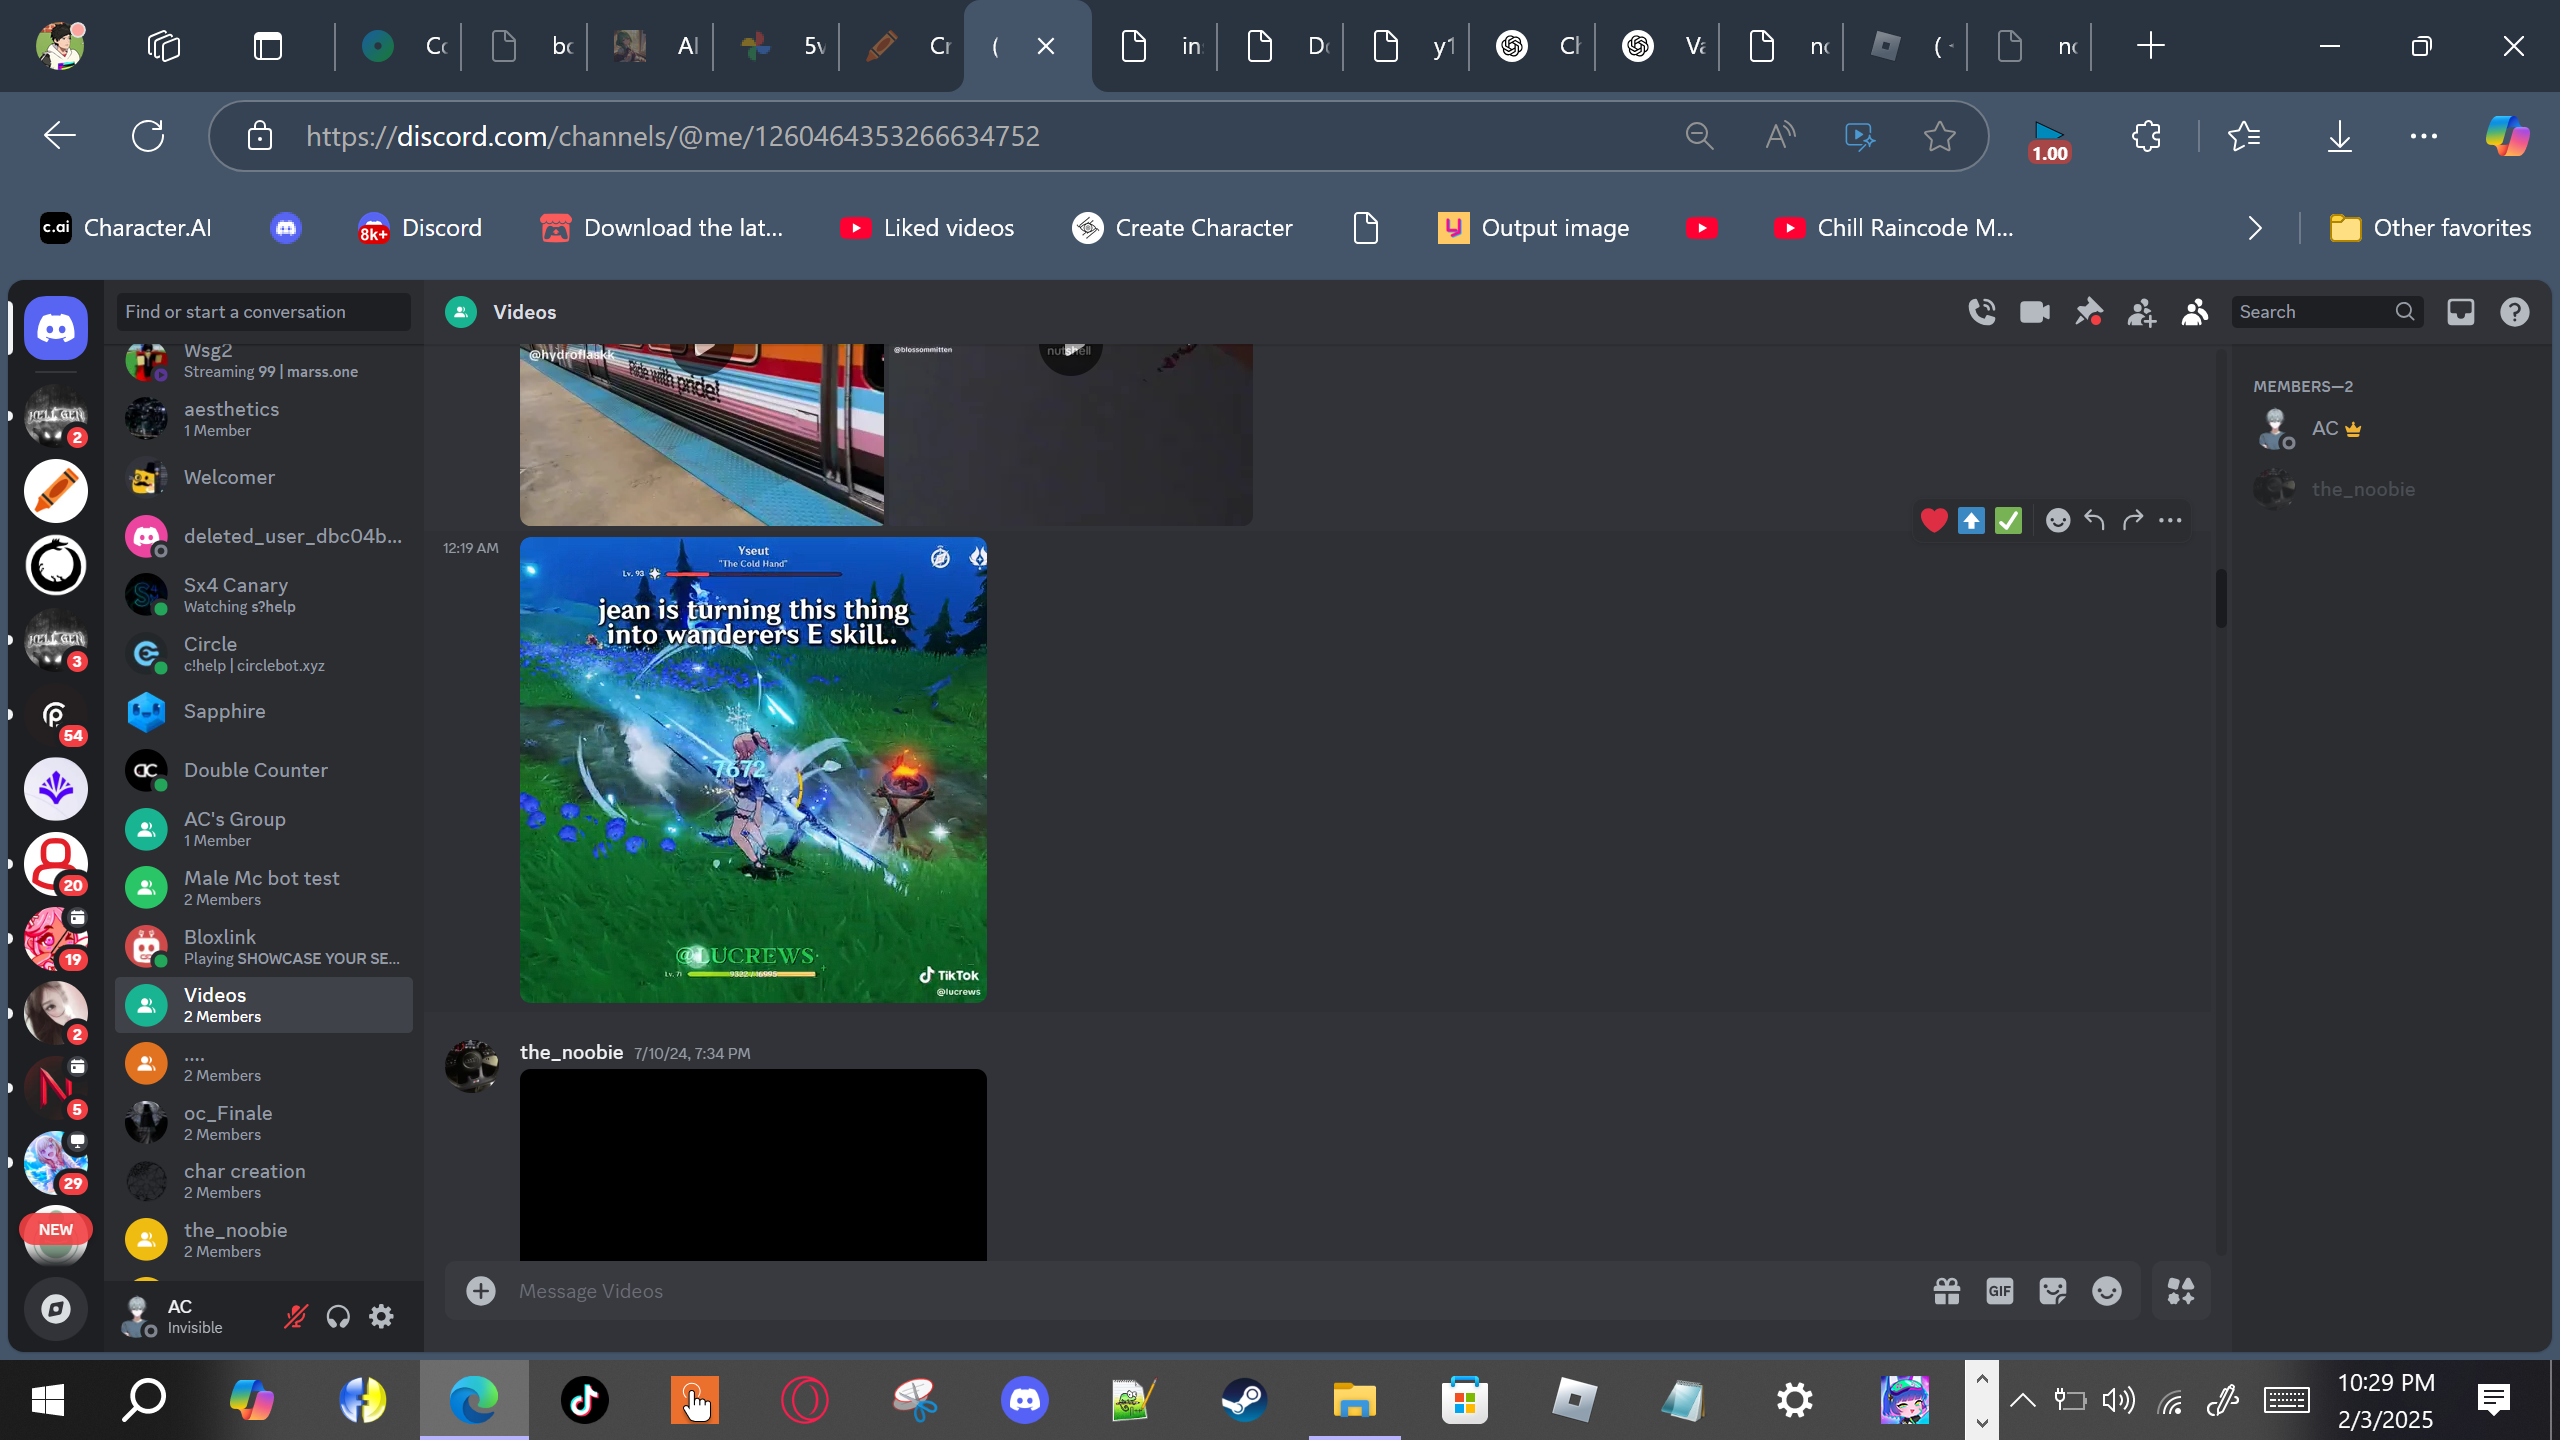Open Circle bot direct message
This screenshot has height=1440, width=2560.
[x=264, y=654]
